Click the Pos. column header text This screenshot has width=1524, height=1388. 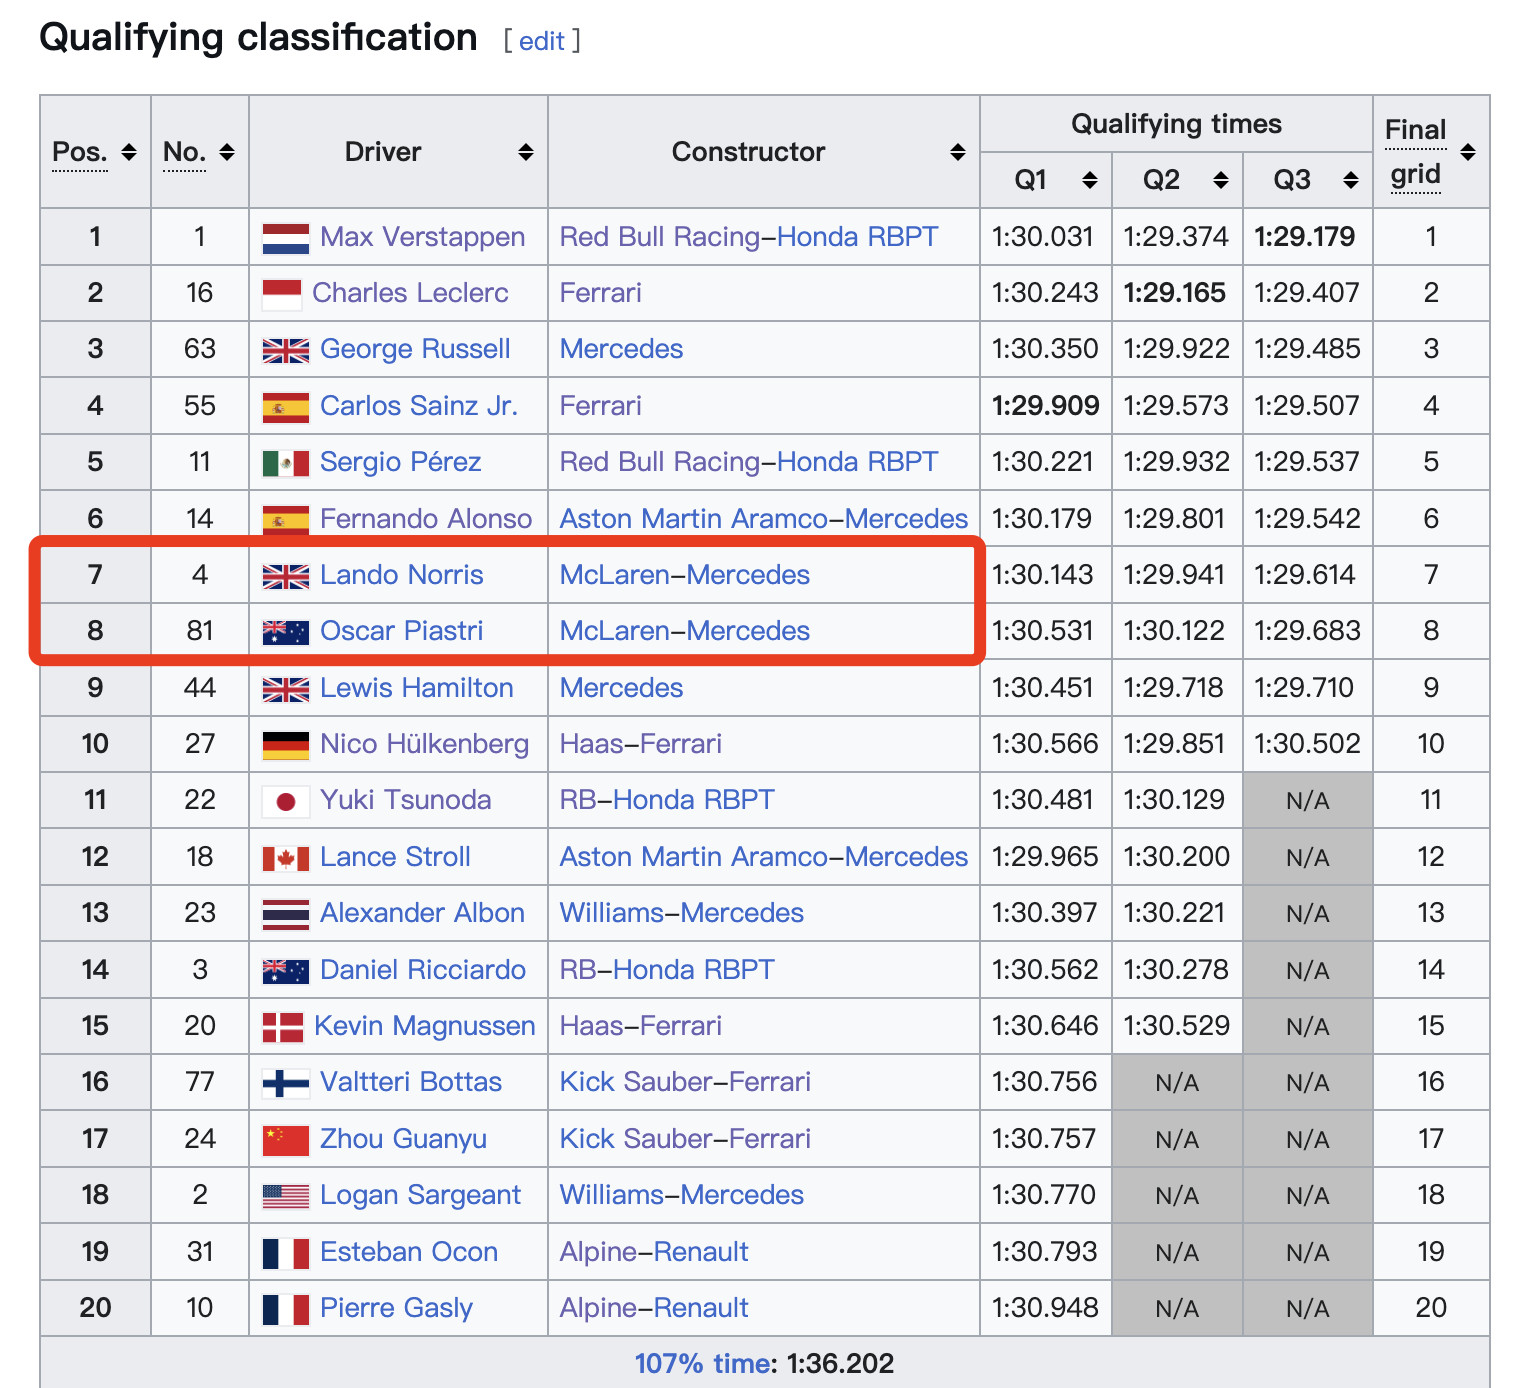click(x=80, y=152)
